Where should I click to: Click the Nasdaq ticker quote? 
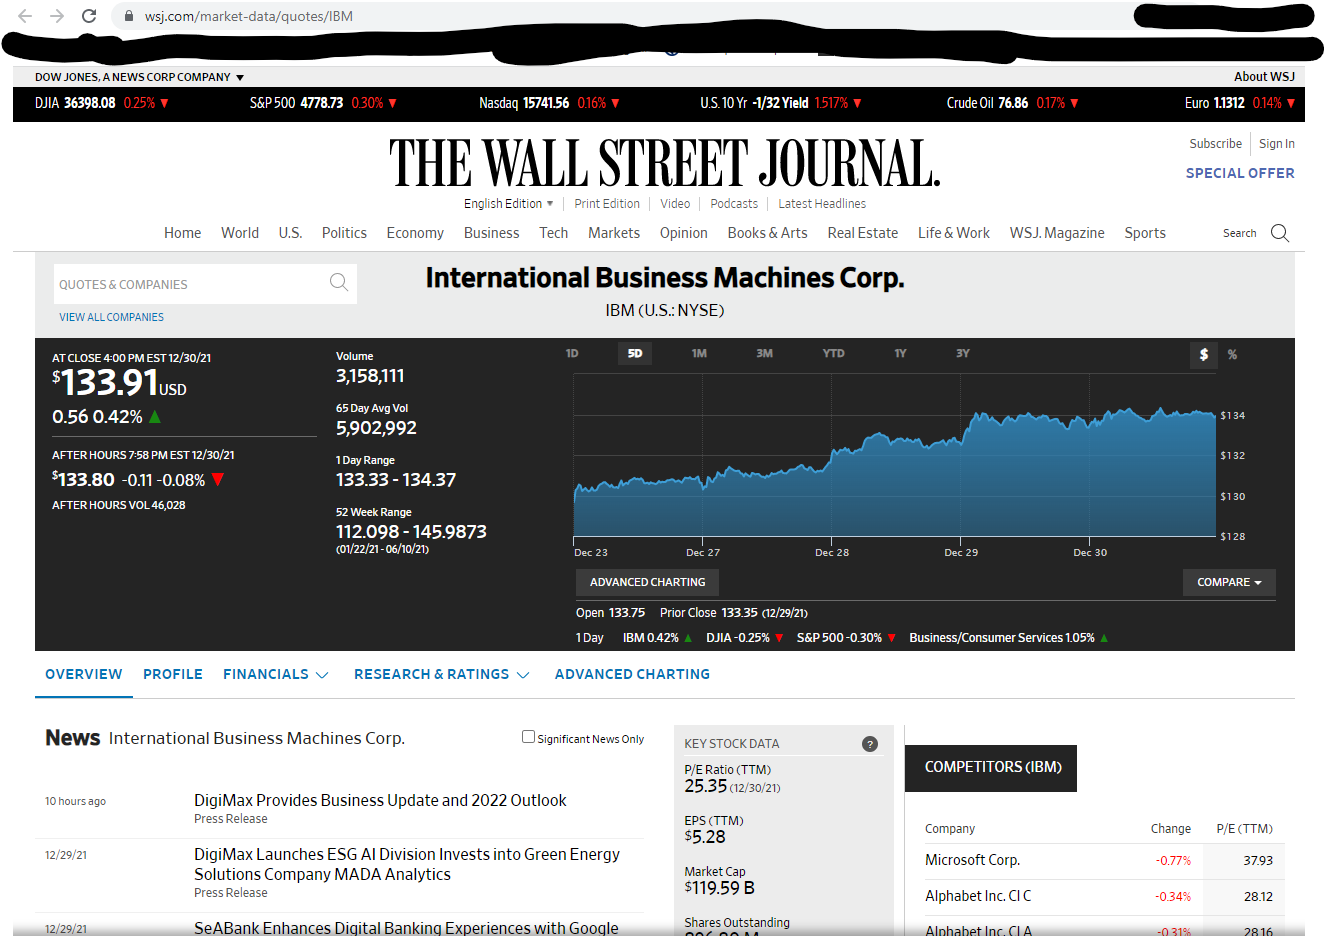point(549,103)
